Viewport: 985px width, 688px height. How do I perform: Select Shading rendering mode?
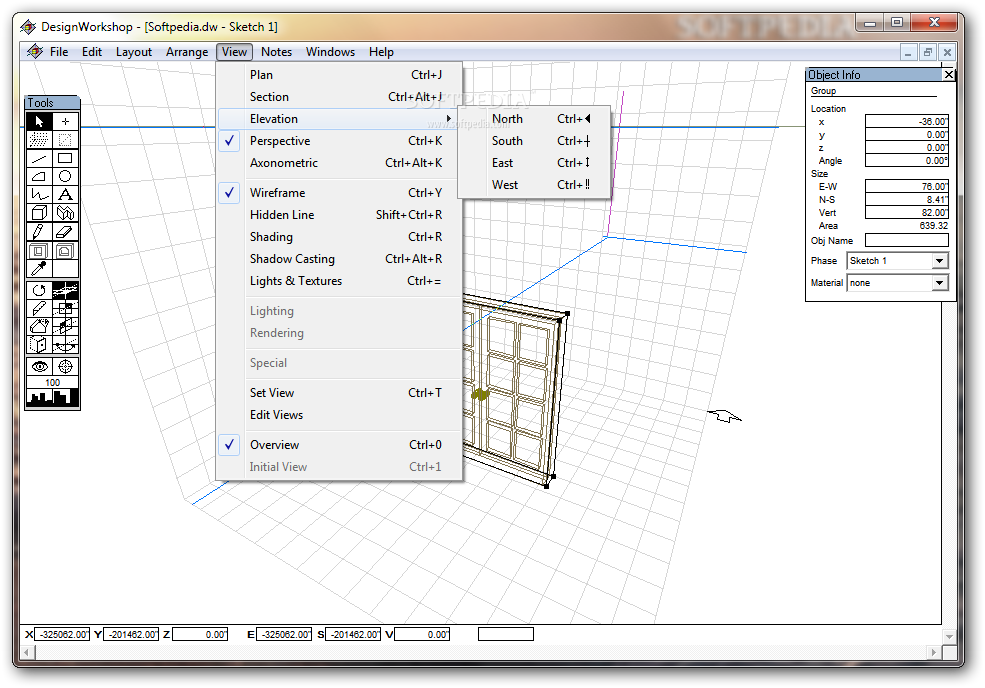point(340,237)
